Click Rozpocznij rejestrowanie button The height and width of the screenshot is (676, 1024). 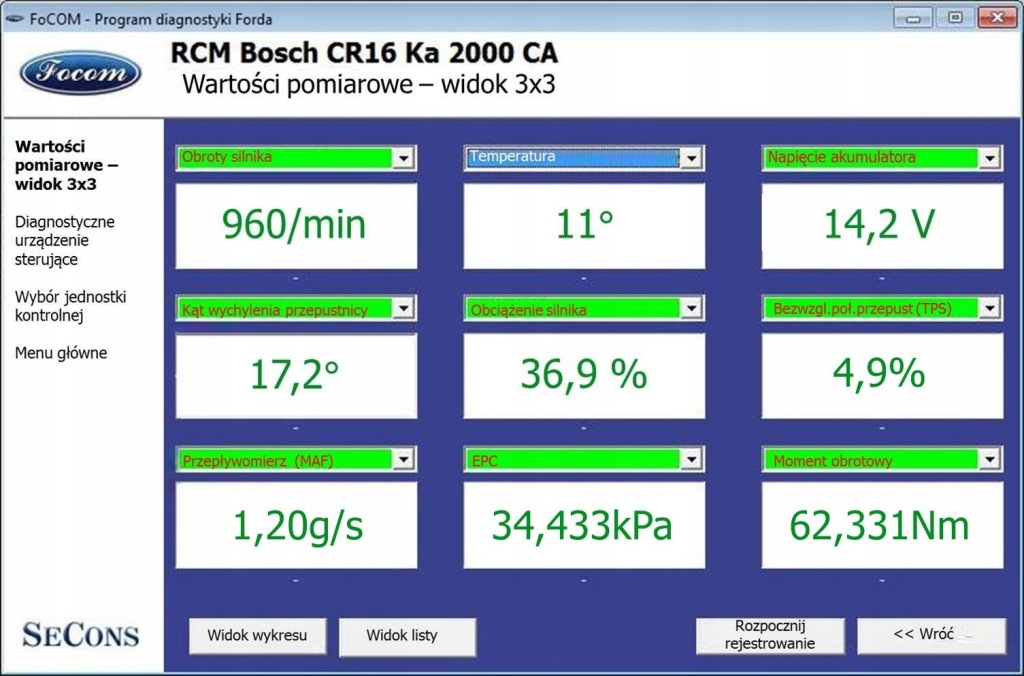(770, 635)
